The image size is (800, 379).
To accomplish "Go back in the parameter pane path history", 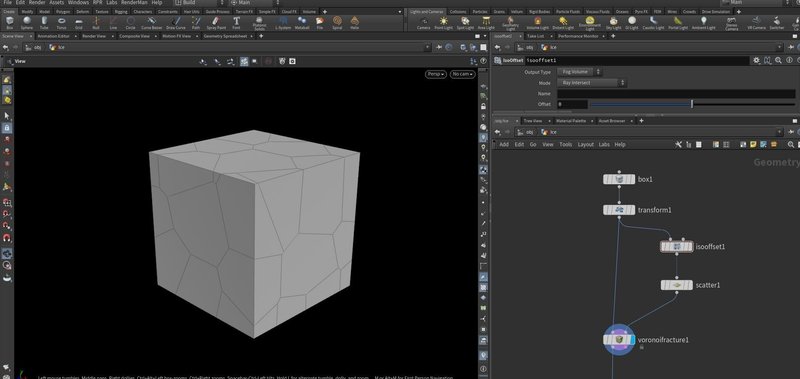I will [x=497, y=47].
